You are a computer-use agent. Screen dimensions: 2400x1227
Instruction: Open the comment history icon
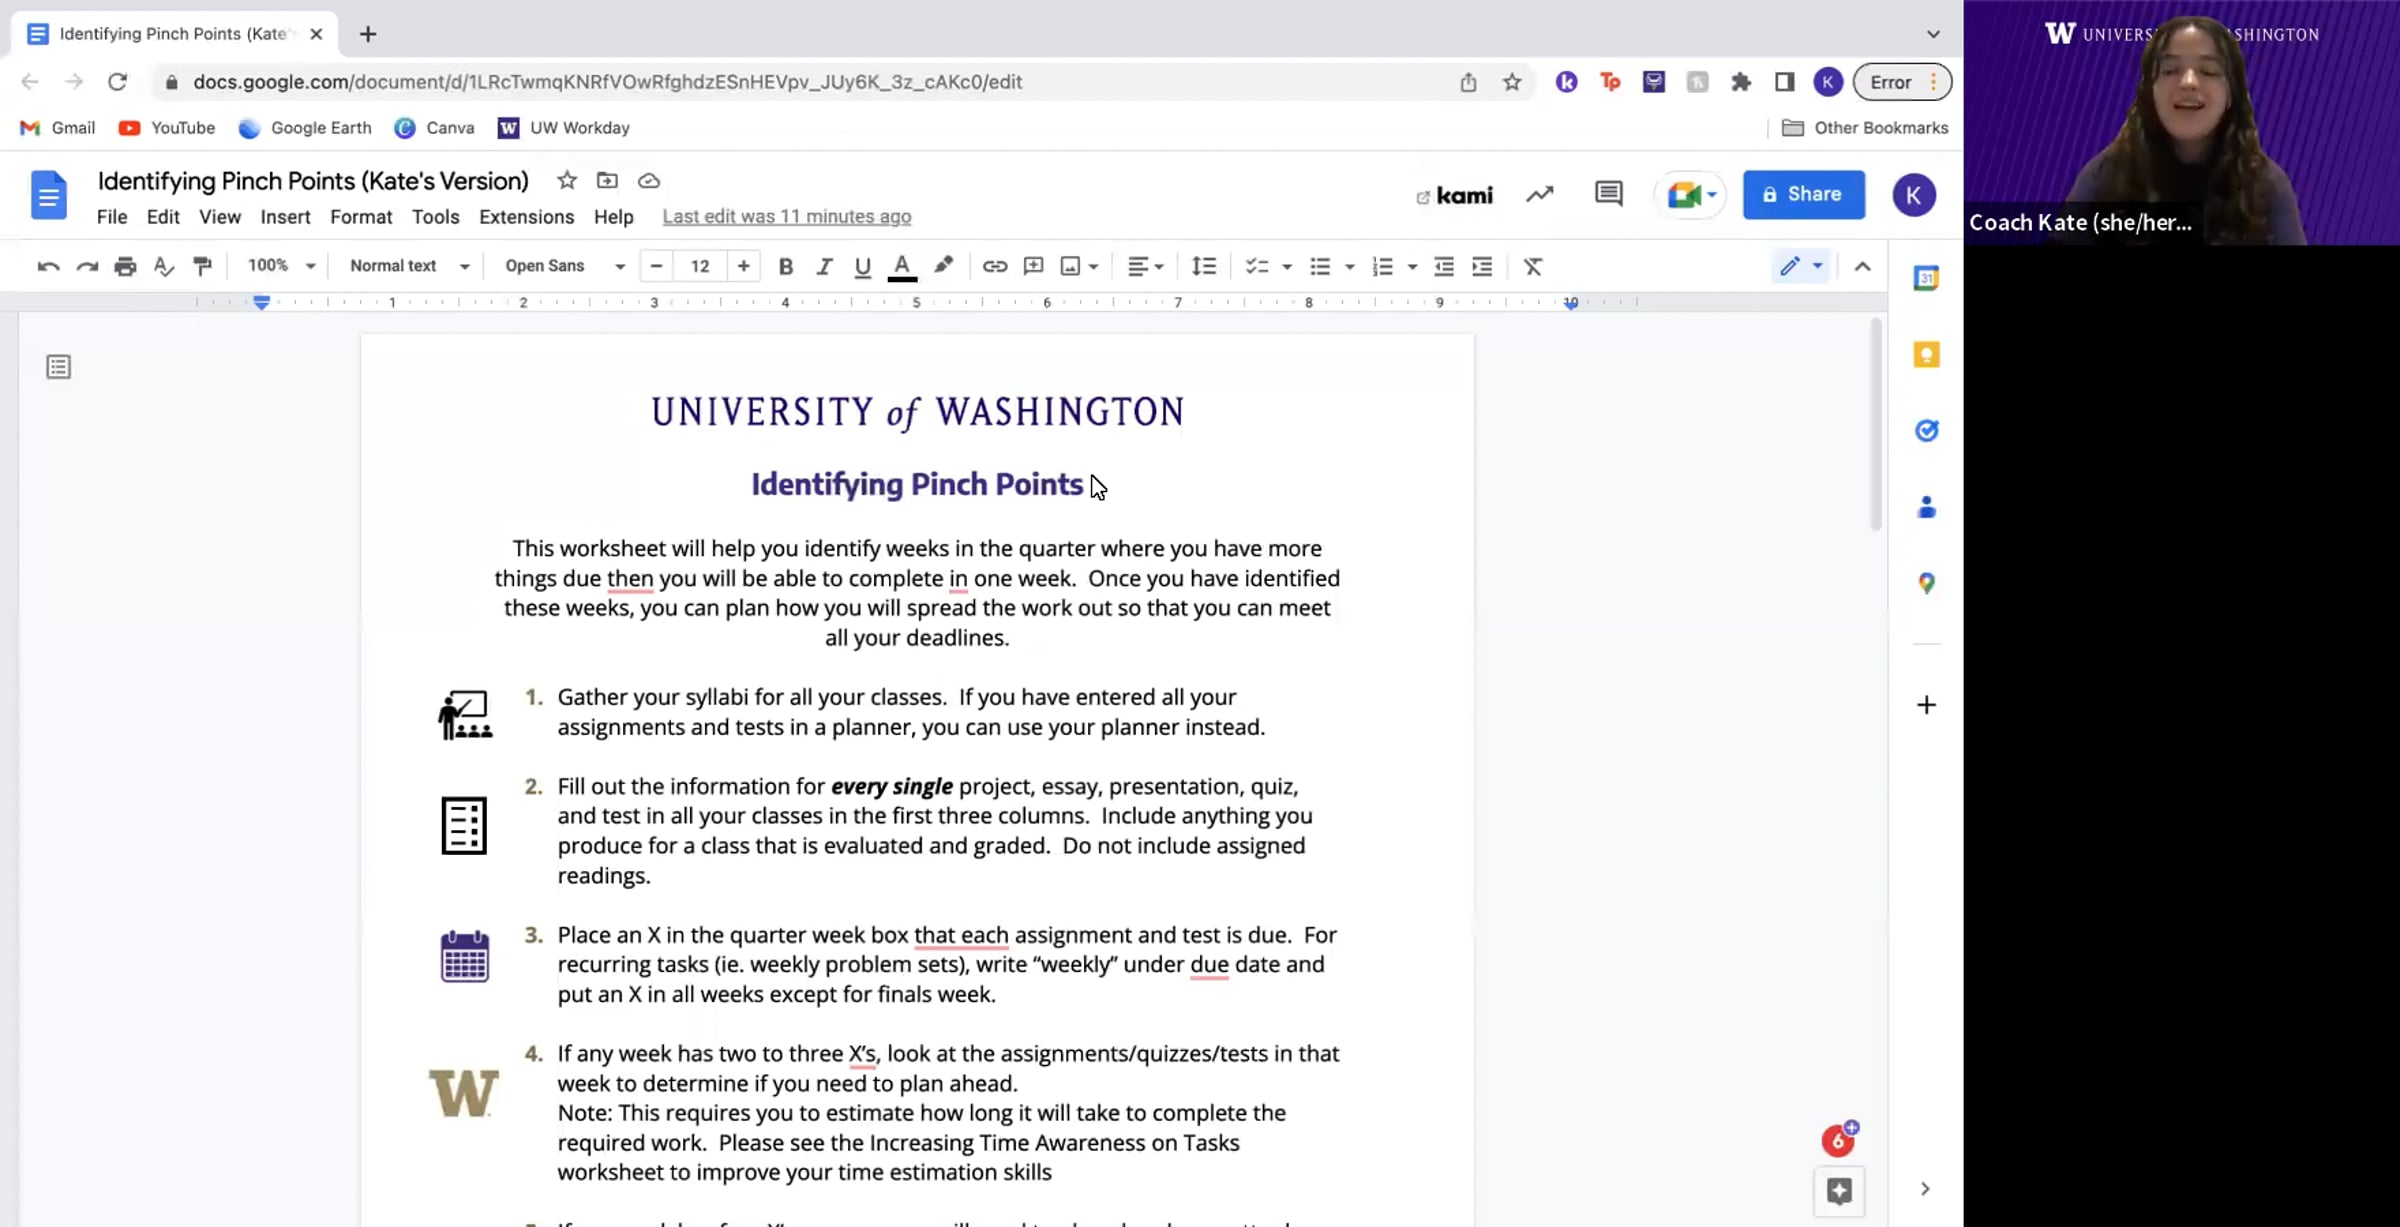1608,194
